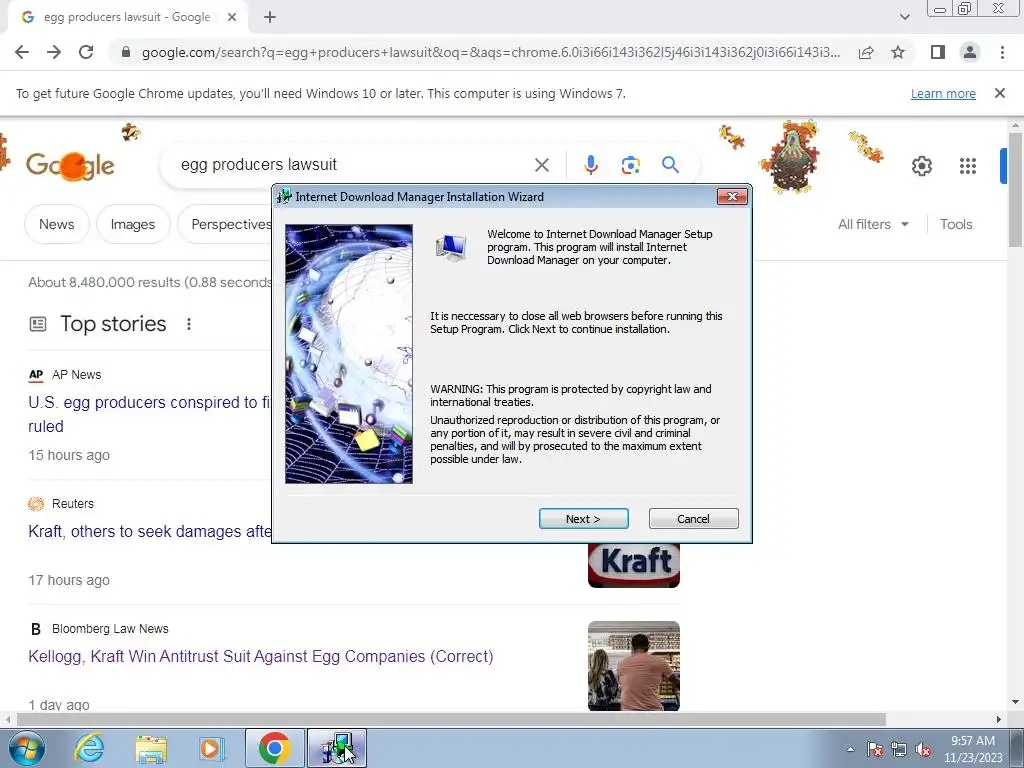Close the Installation Wizard dialog
The image size is (1024, 768).
732,197
